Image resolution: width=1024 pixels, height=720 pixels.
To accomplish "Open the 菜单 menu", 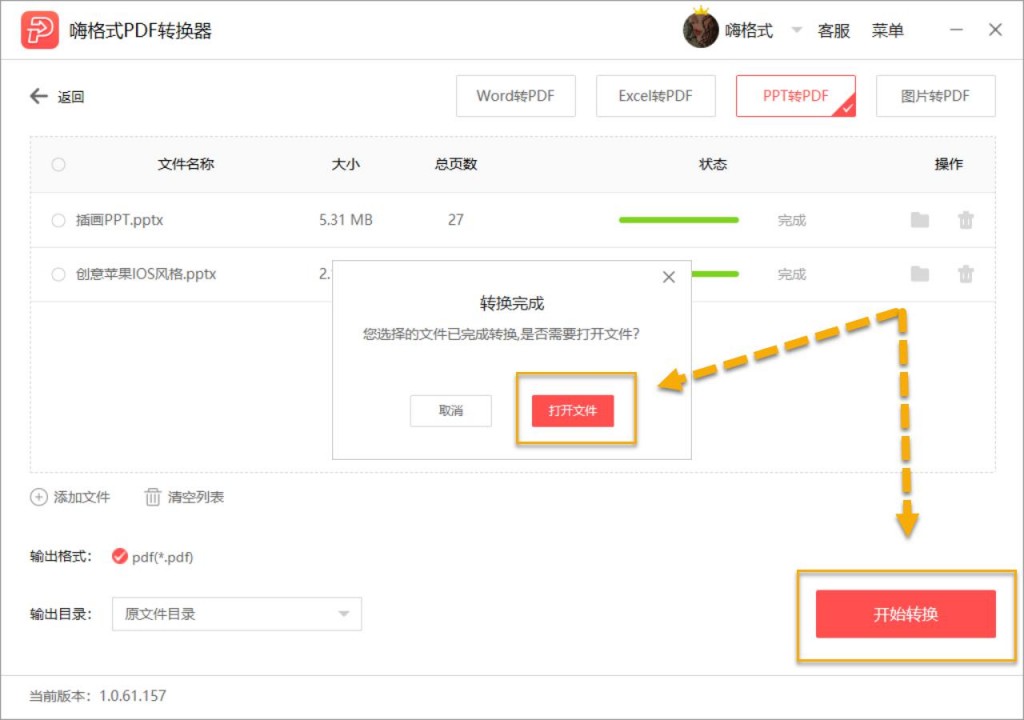I will coord(888,31).
